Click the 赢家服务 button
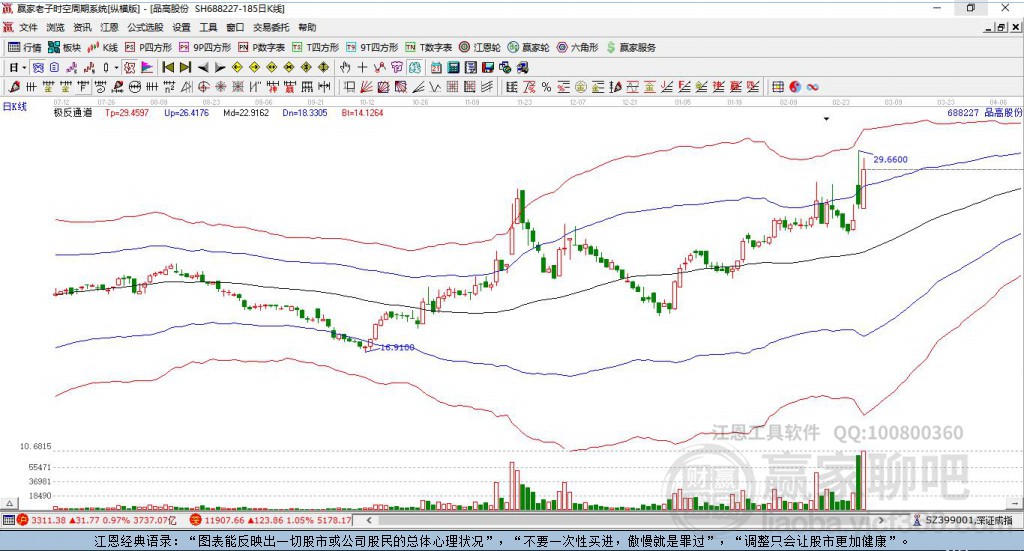The image size is (1024, 551). coord(631,48)
